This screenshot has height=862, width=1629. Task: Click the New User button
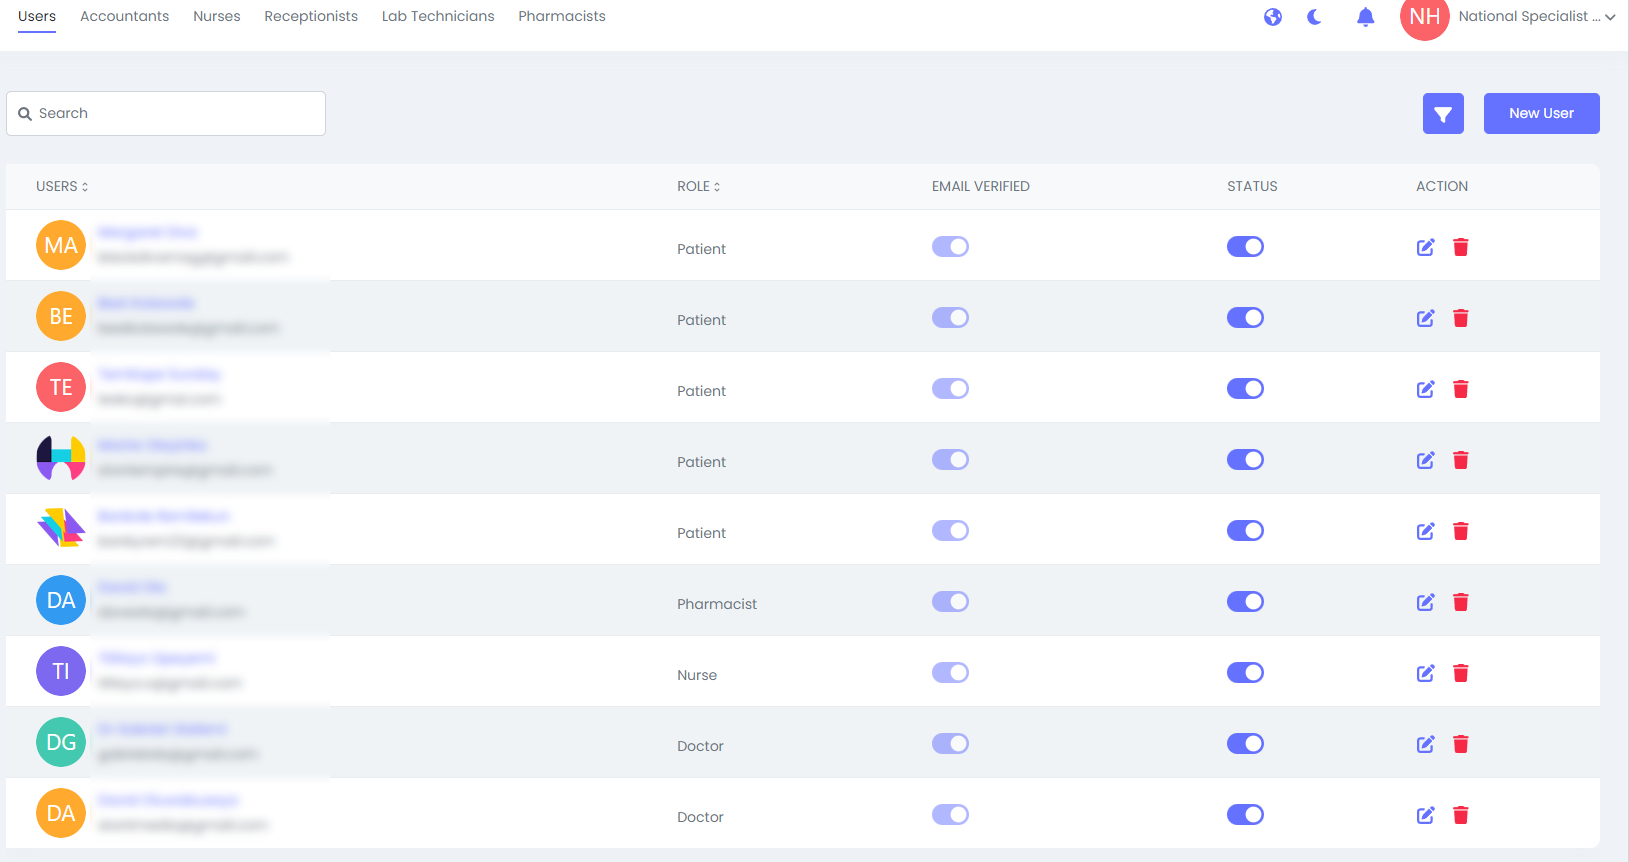1541,114
